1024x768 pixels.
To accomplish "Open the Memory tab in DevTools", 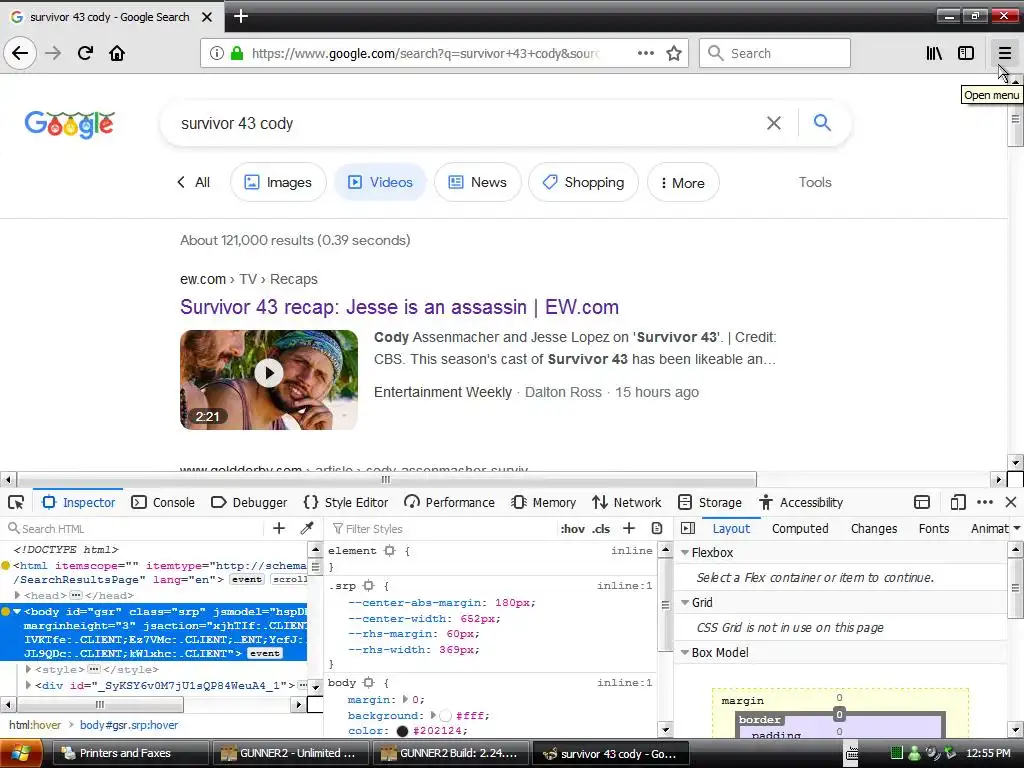I will [544, 502].
